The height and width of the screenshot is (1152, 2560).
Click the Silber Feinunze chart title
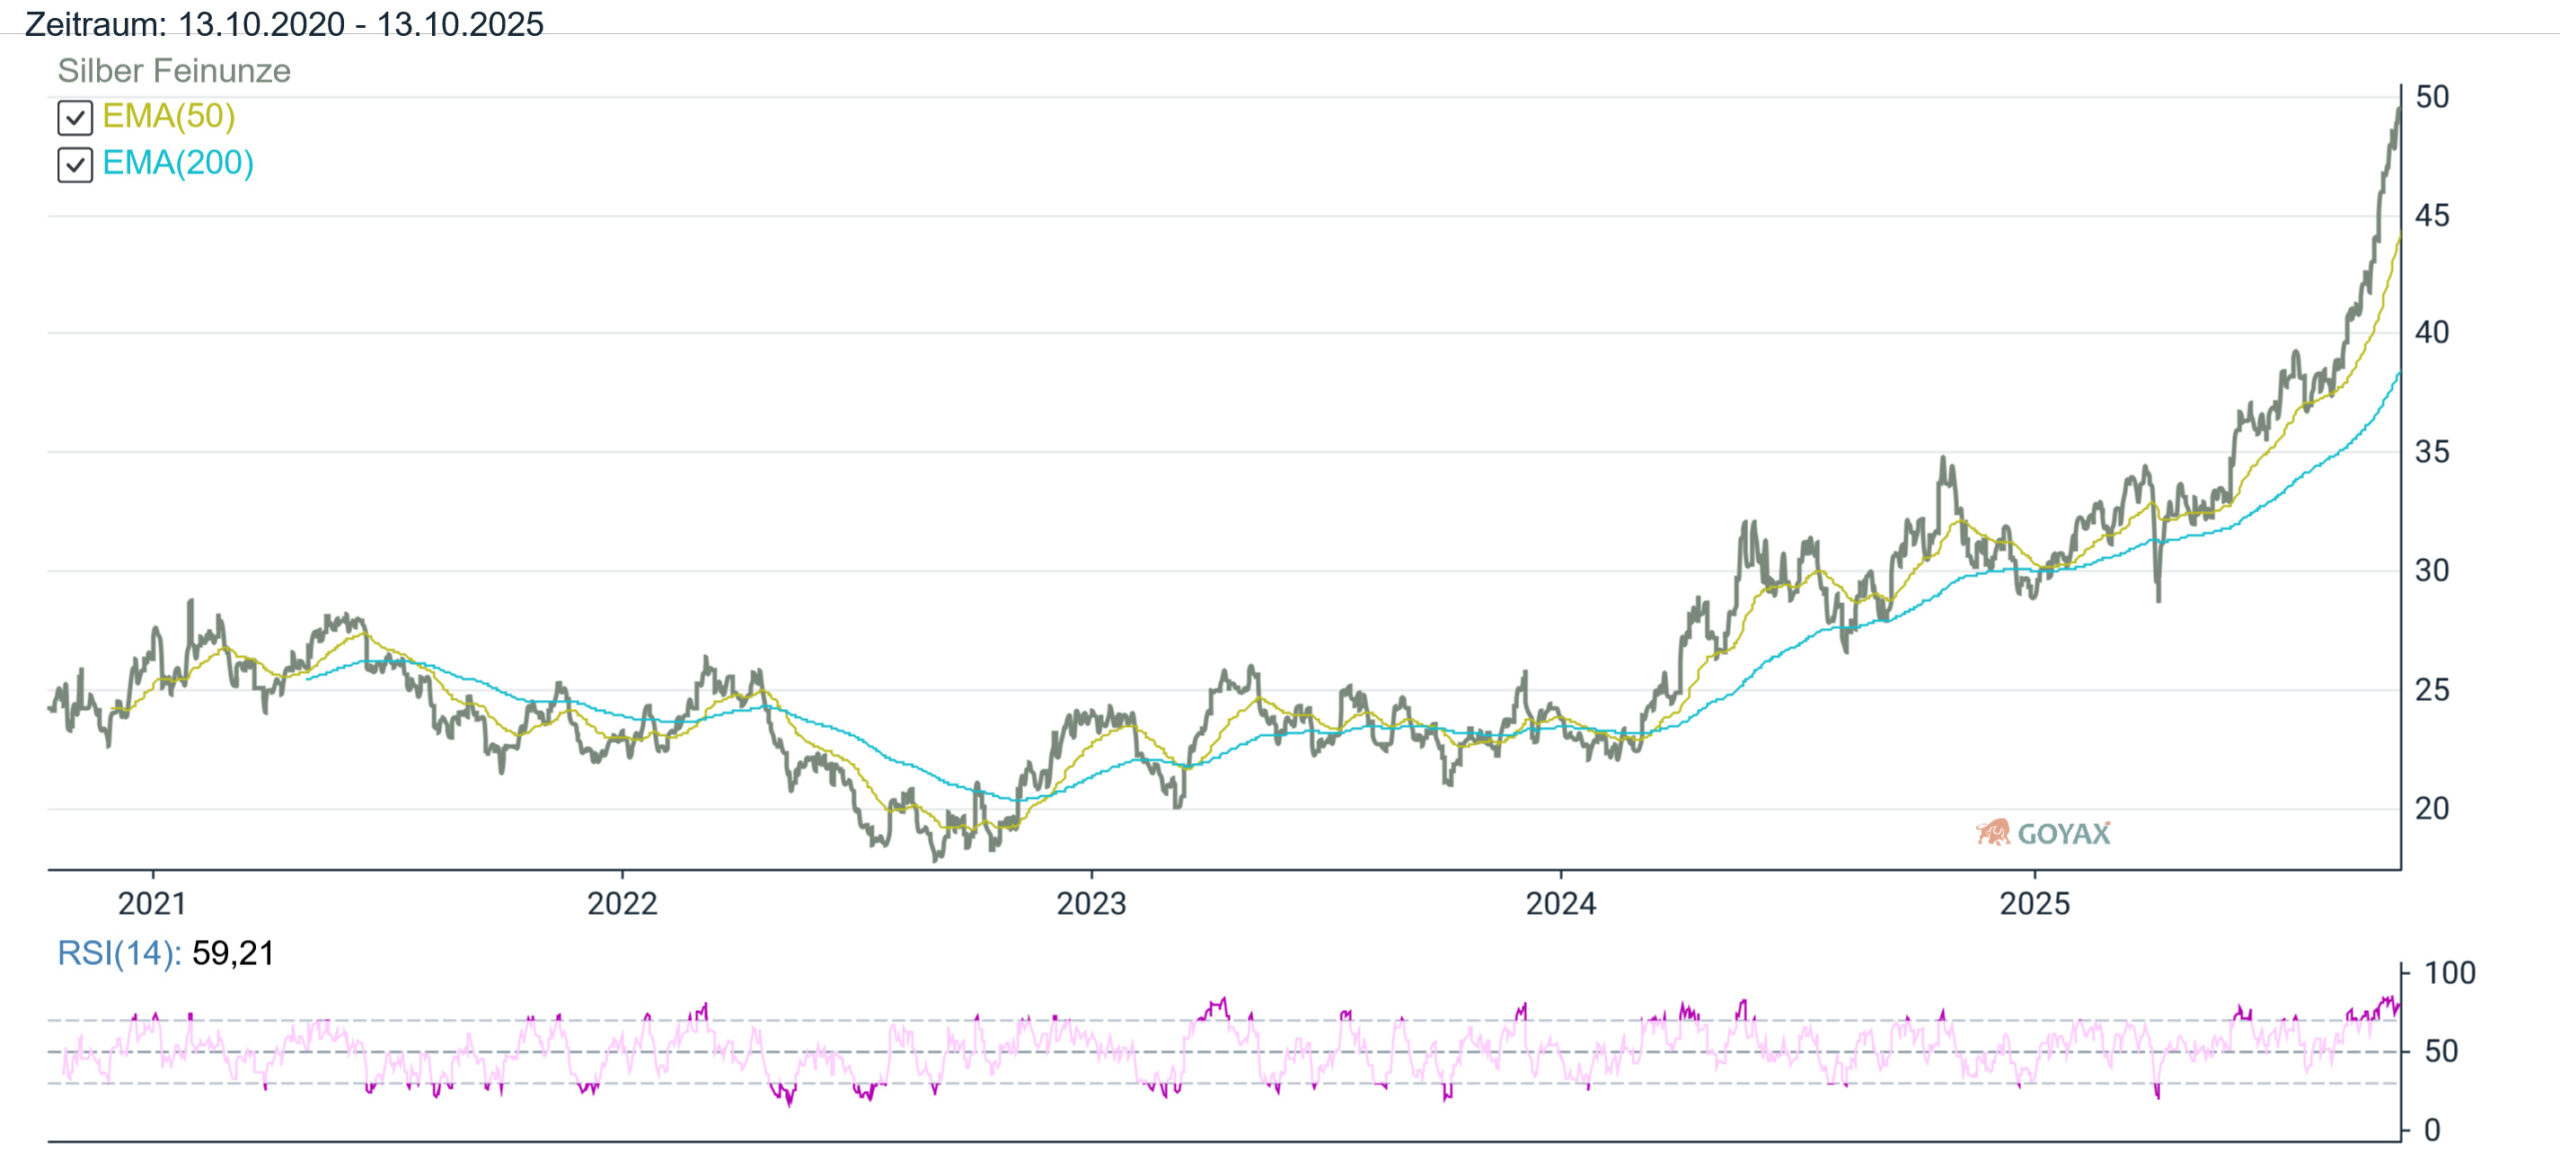[174, 71]
